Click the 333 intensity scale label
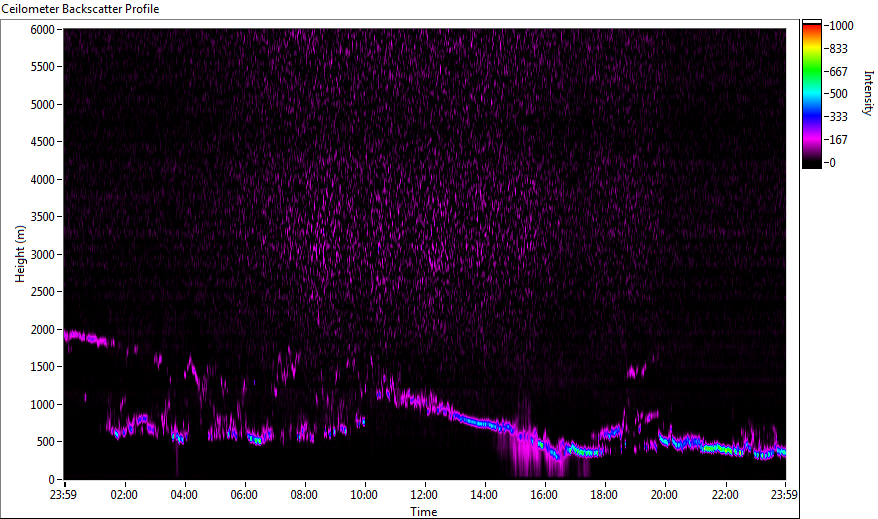 coord(838,117)
